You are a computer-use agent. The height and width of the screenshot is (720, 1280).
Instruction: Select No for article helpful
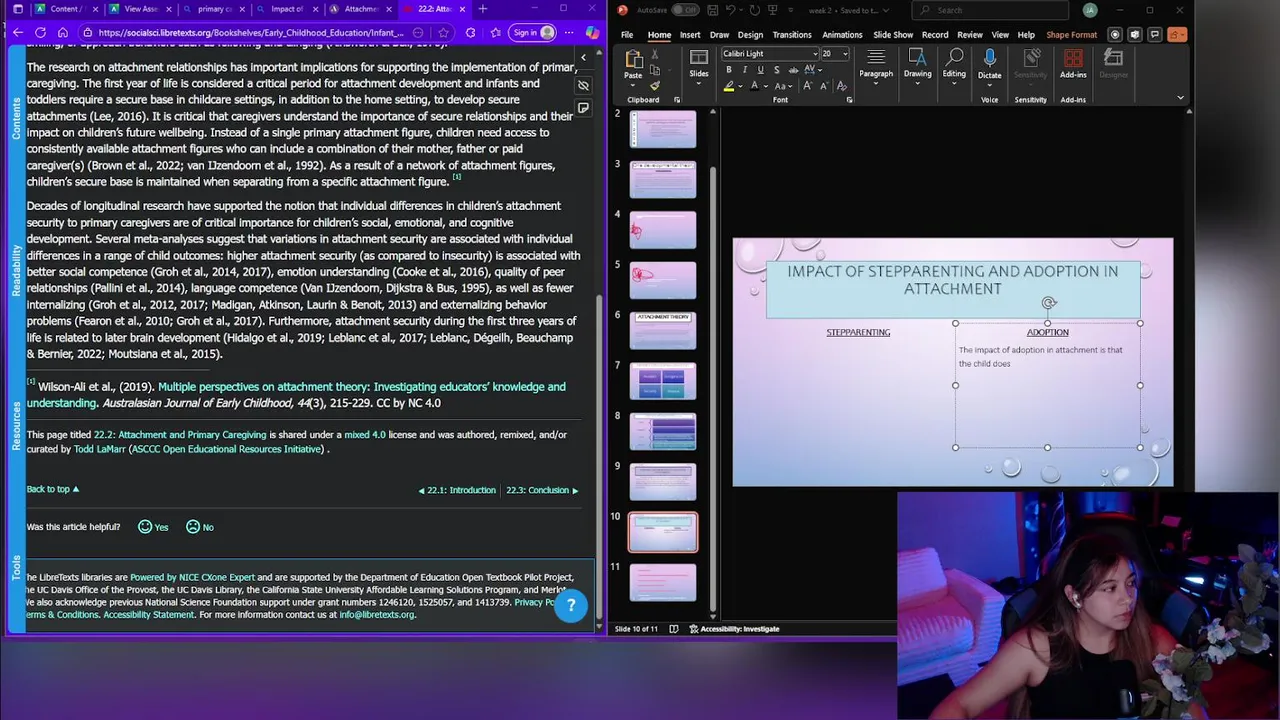200,527
